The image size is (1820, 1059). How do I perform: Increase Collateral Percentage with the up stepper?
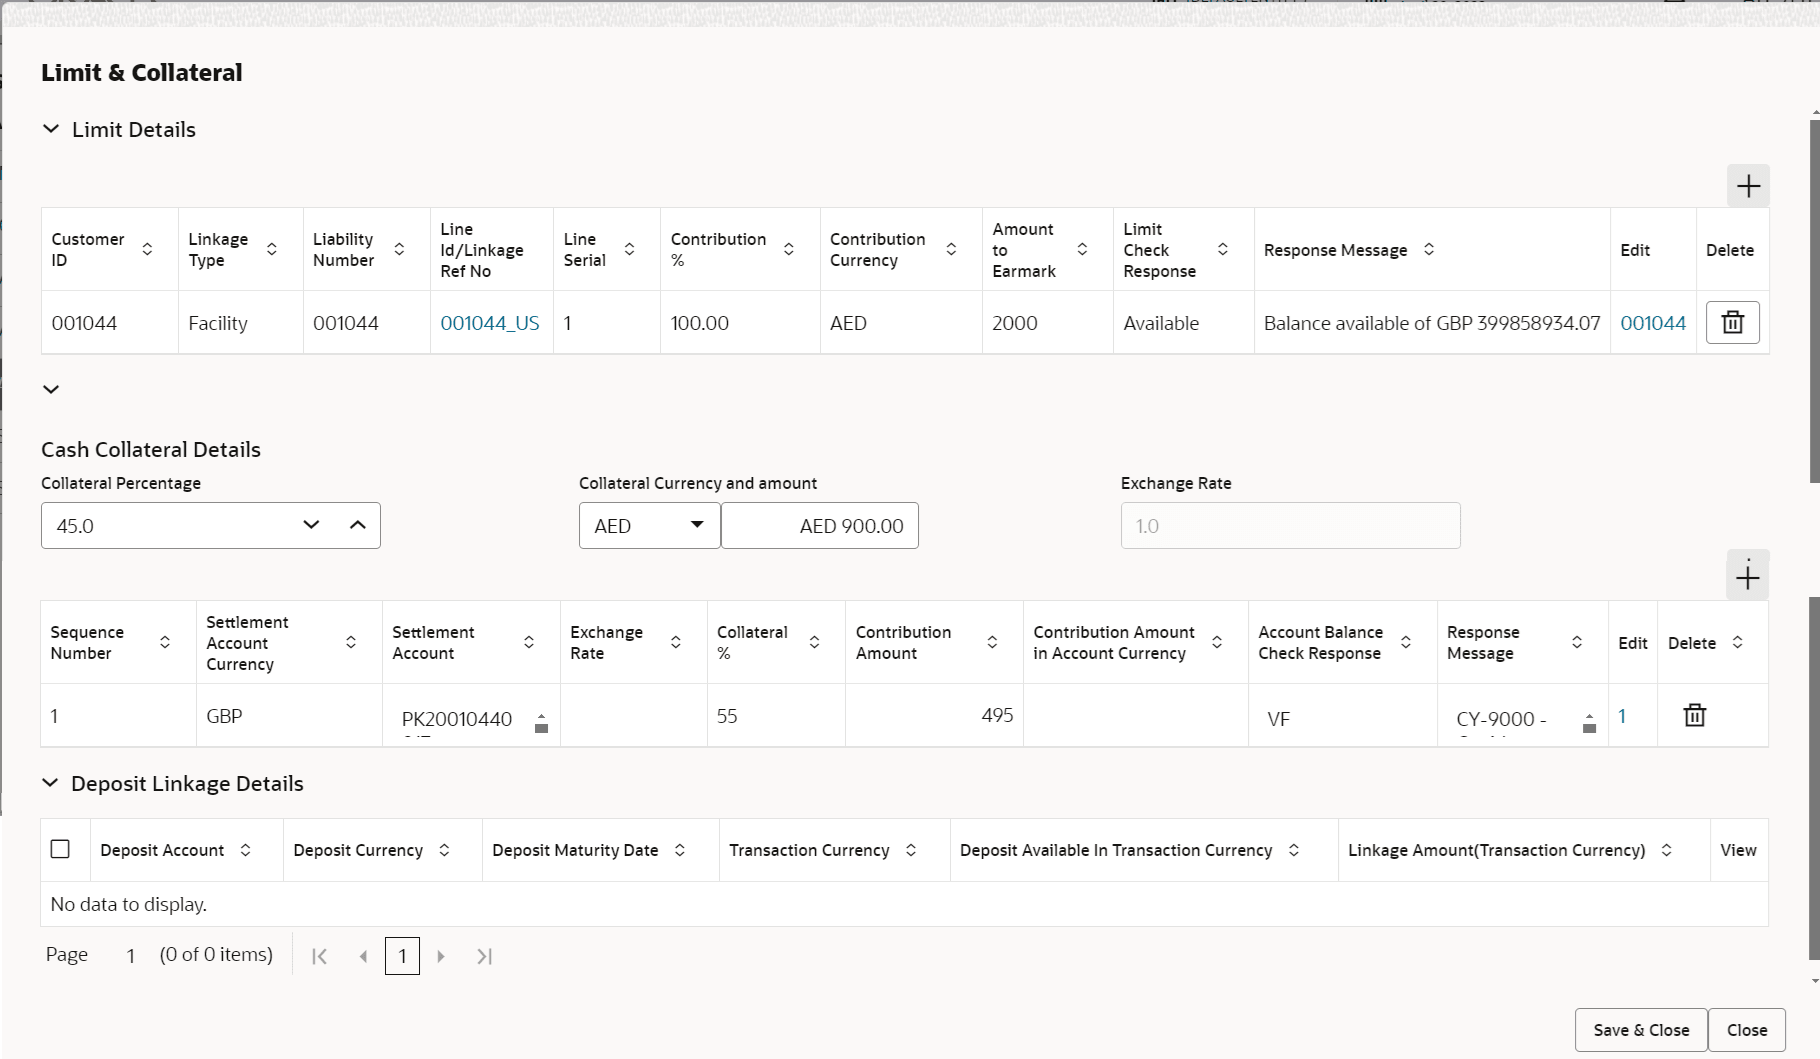click(x=358, y=525)
